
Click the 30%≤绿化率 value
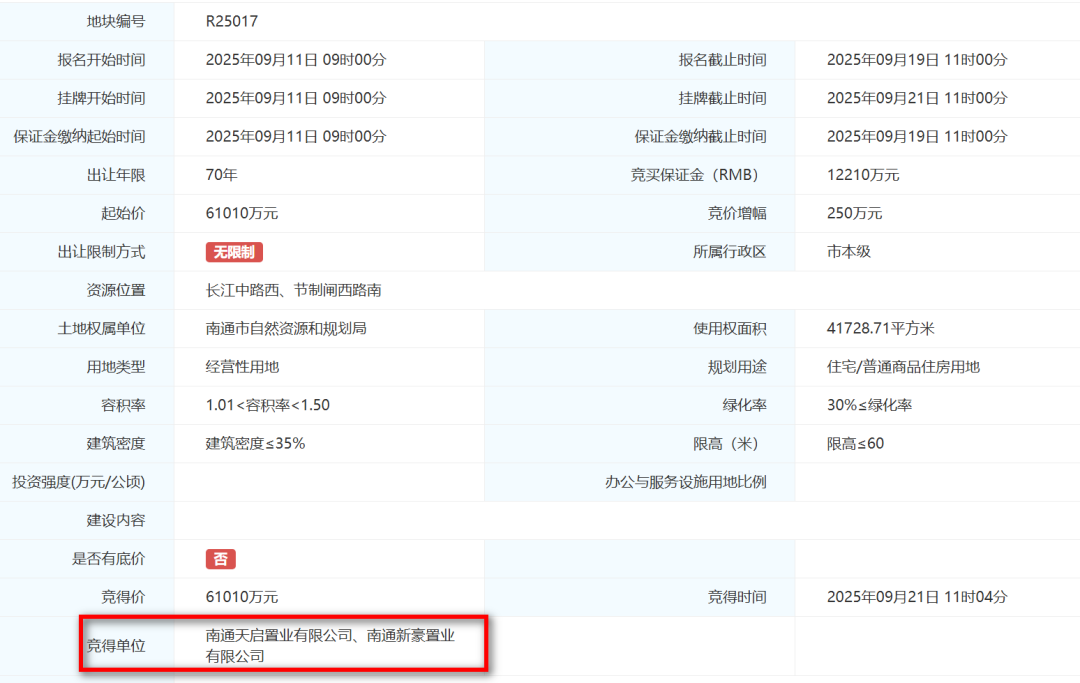(869, 406)
